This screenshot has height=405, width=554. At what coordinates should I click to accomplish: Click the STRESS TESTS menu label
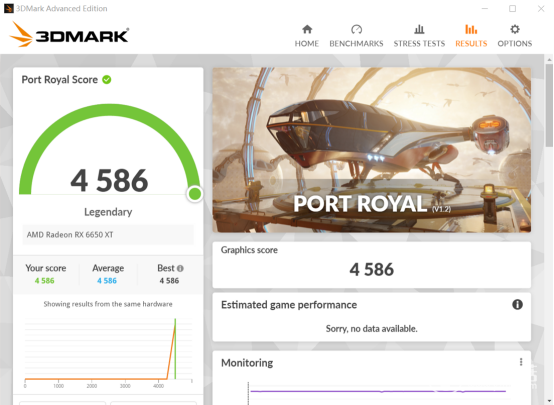419,43
